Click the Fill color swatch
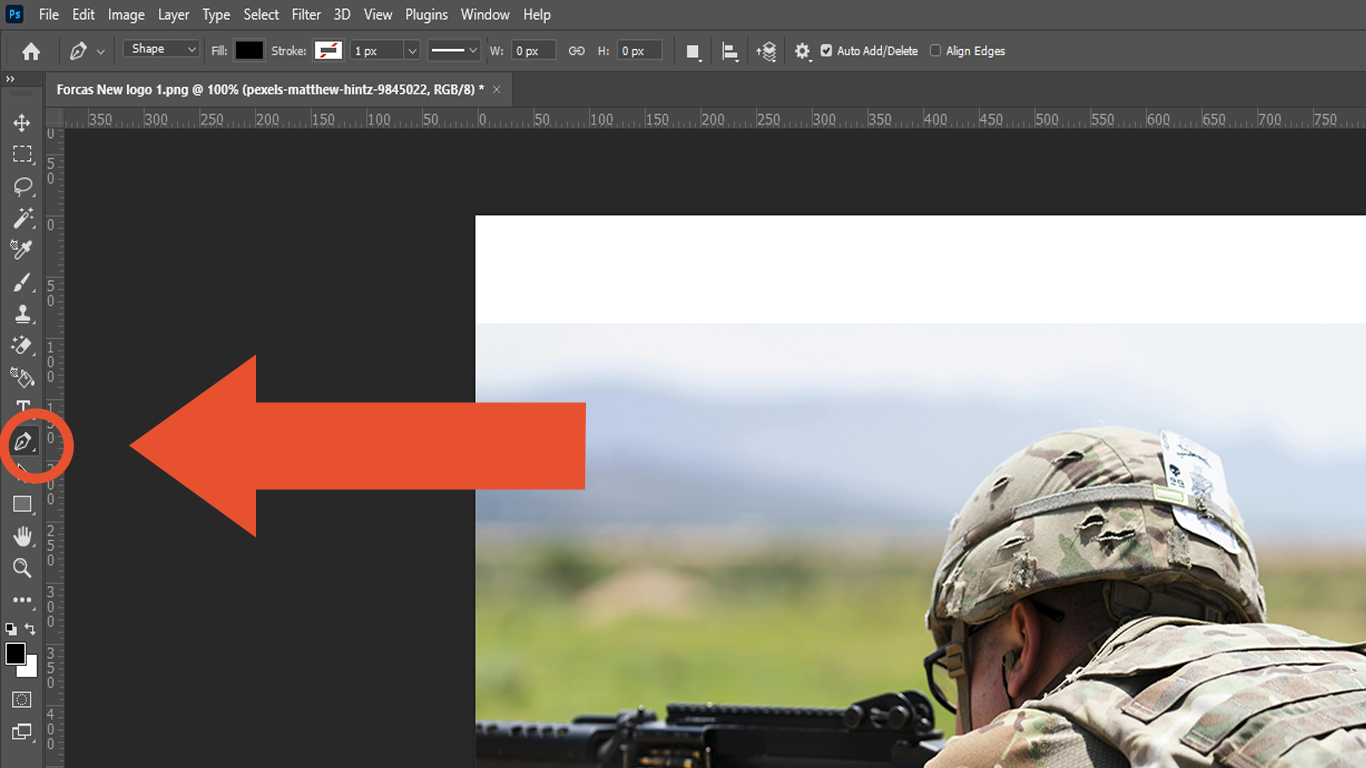Screen dimensions: 1366x768 249,51
